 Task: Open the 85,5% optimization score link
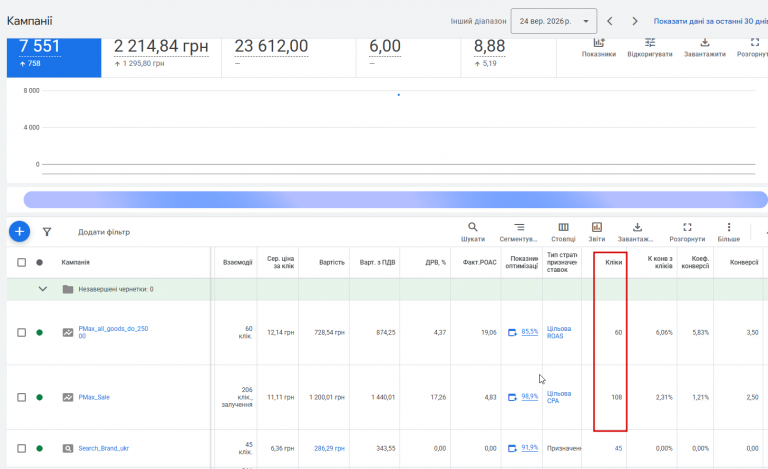tap(529, 331)
